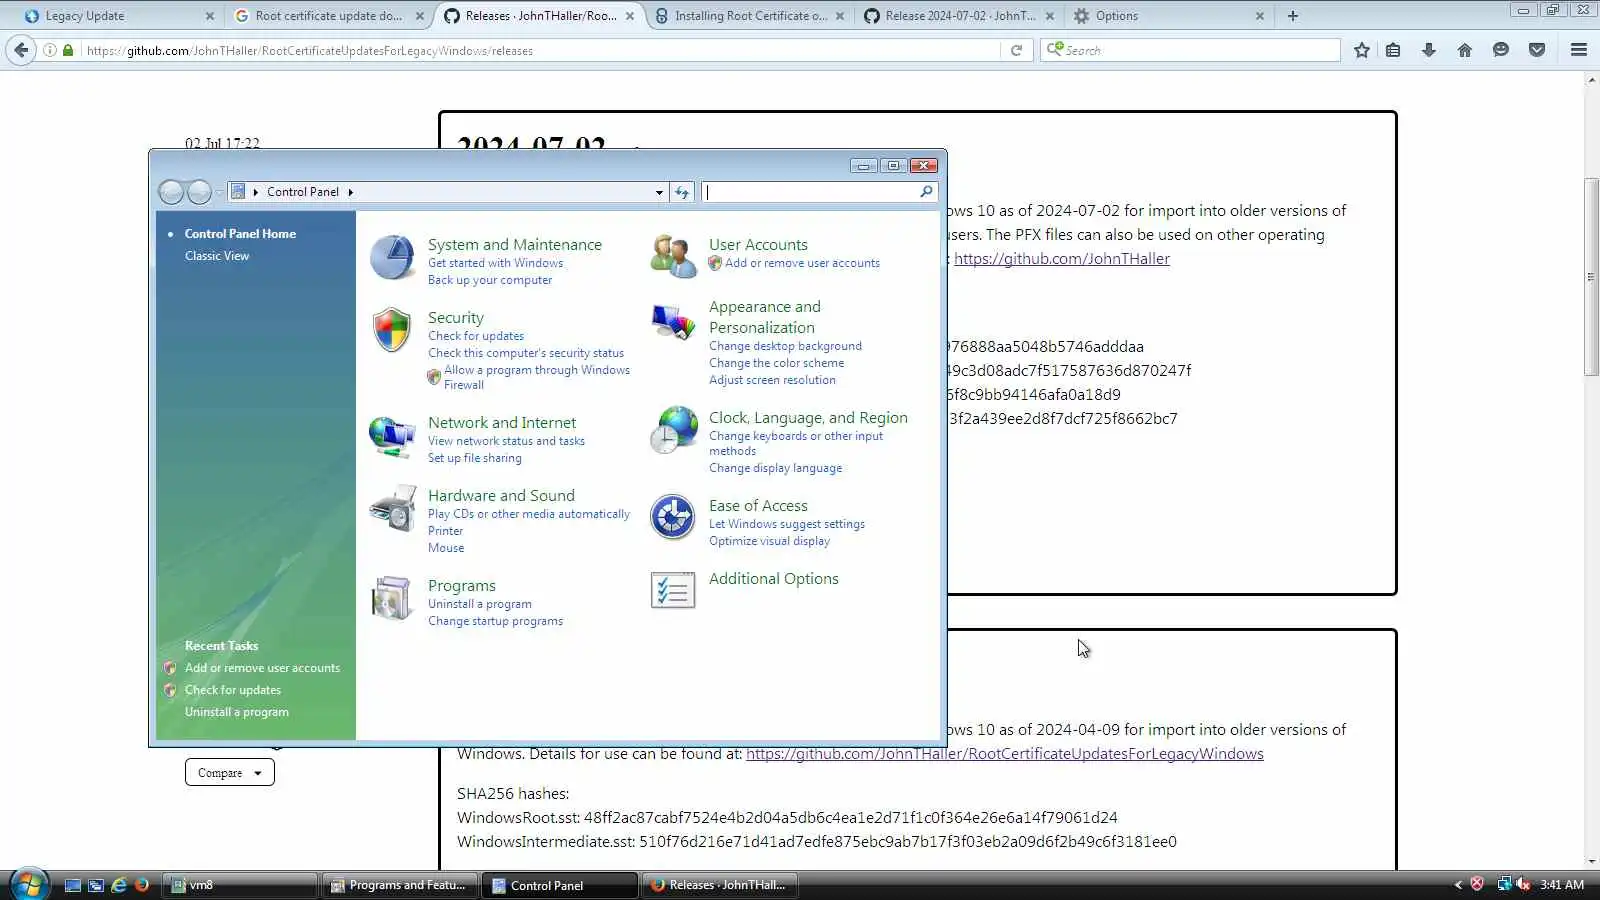Image resolution: width=1600 pixels, height=900 pixels.
Task: Expand the Control Panel address bar dropdown
Action: pyautogui.click(x=659, y=192)
